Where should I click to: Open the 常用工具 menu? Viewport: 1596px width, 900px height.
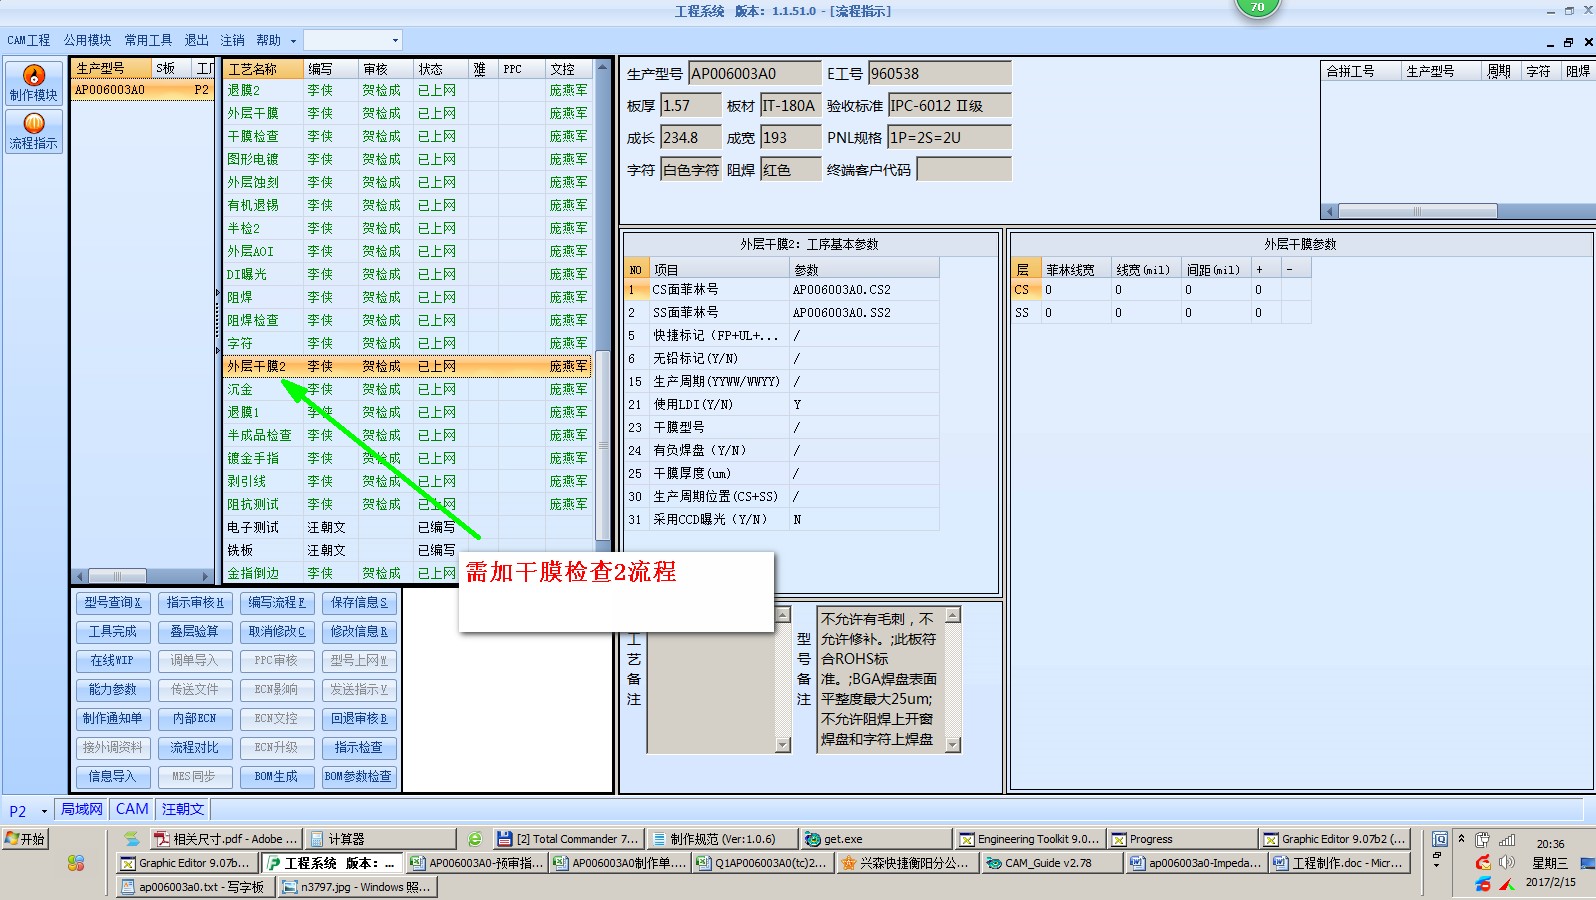tap(148, 40)
